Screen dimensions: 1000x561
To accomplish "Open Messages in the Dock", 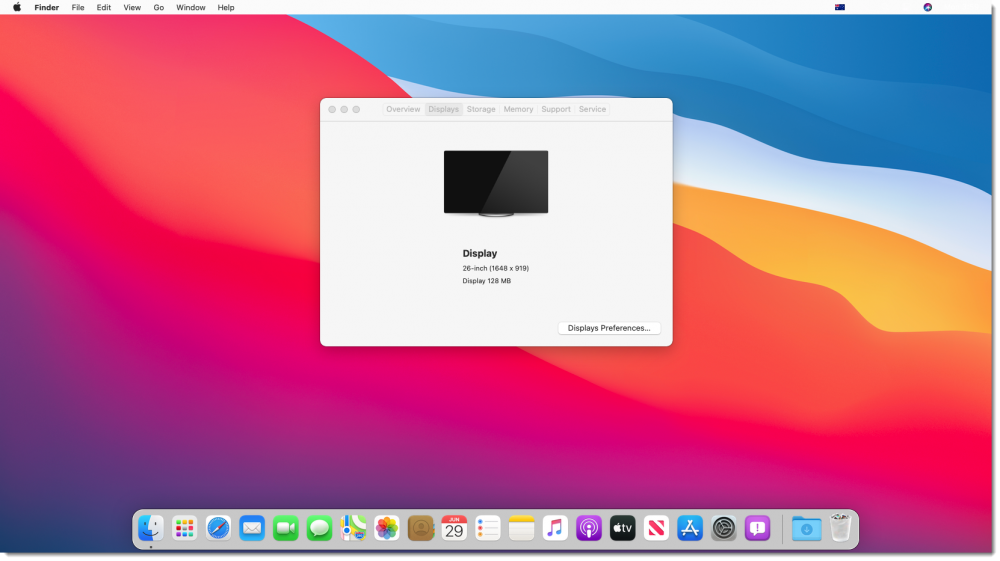I will click(x=320, y=528).
